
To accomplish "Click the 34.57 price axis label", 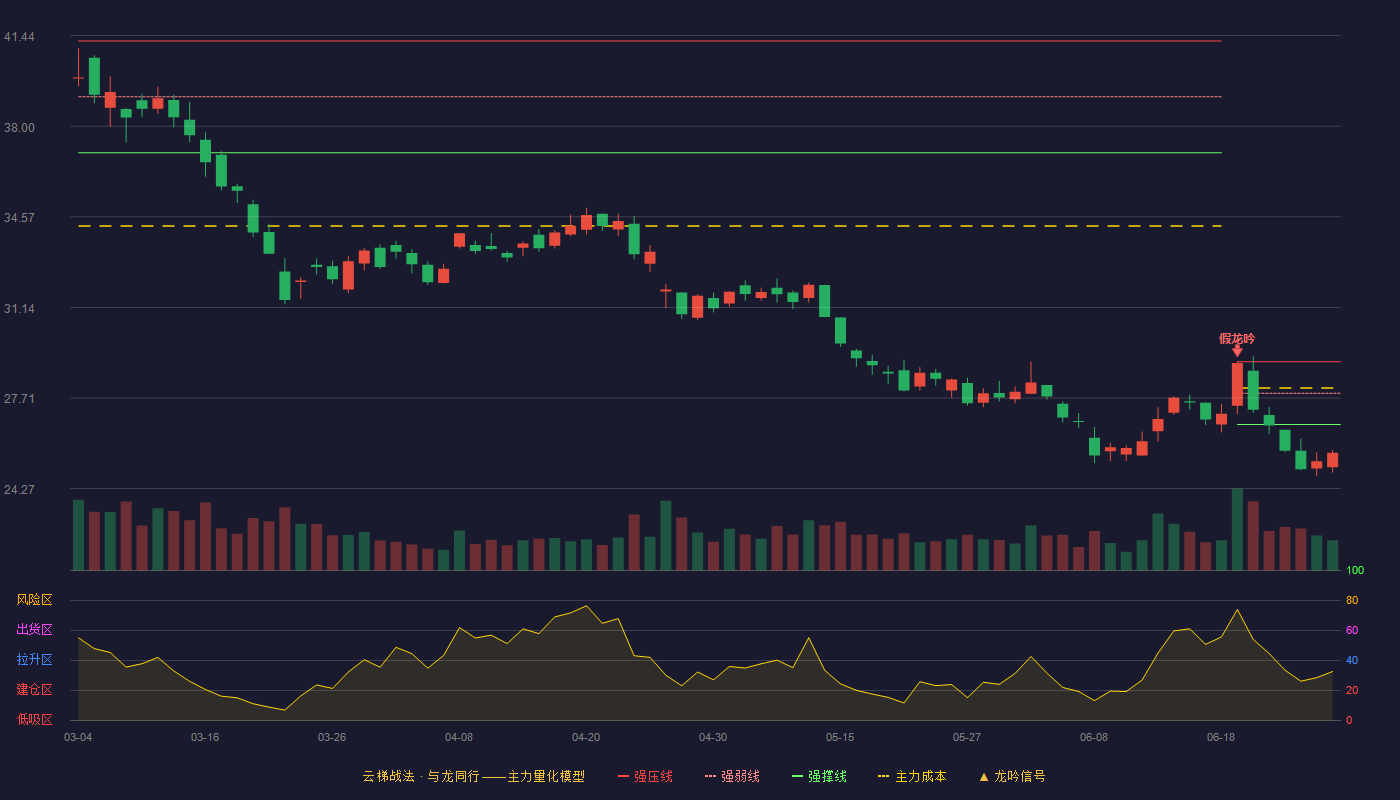I will click(x=19, y=218).
